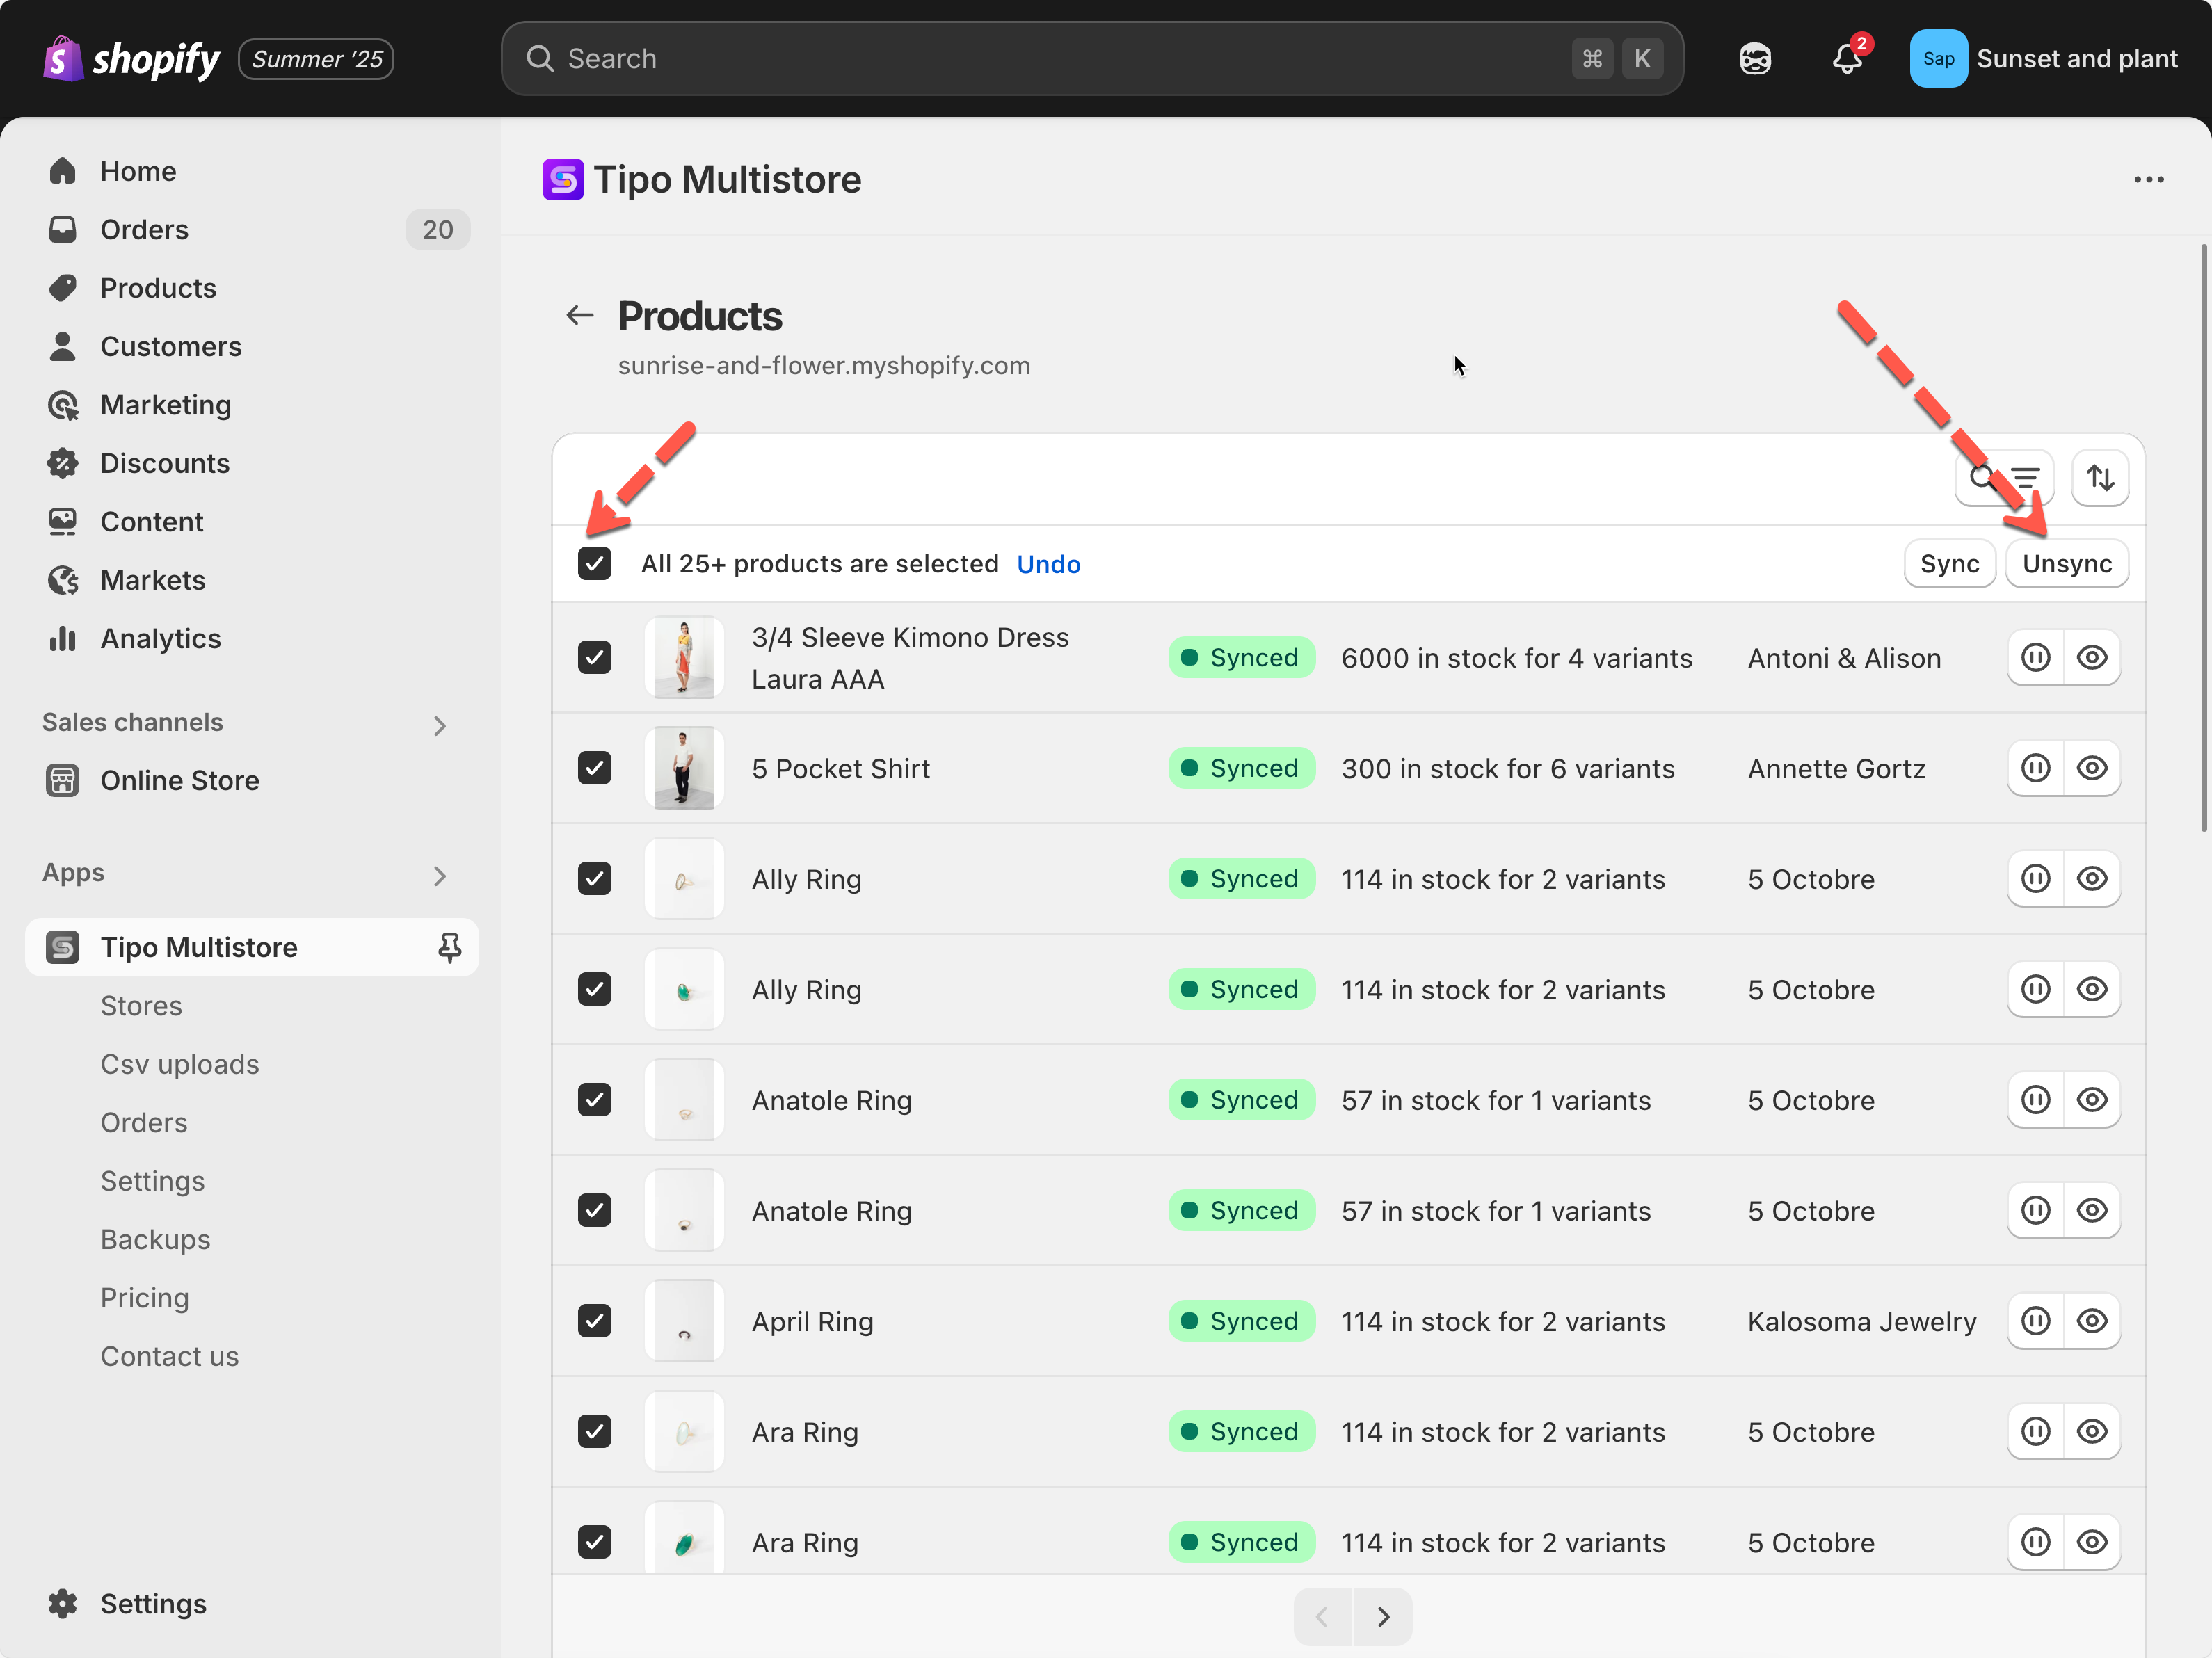Open the Sidekick assistant icon in top bar

(1755, 59)
